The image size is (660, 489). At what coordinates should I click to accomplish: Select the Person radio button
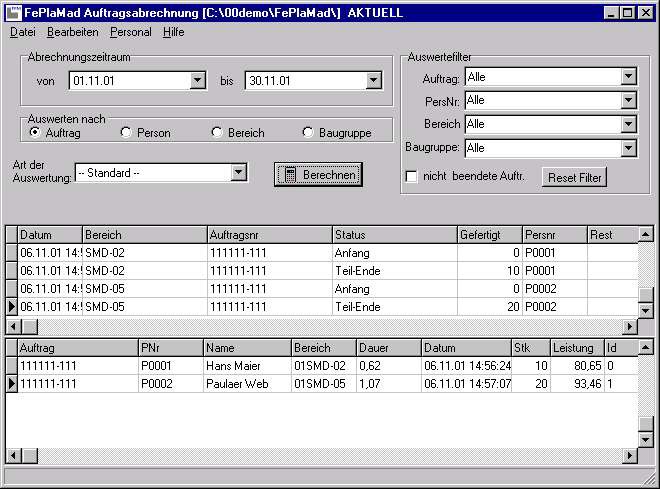point(126,132)
